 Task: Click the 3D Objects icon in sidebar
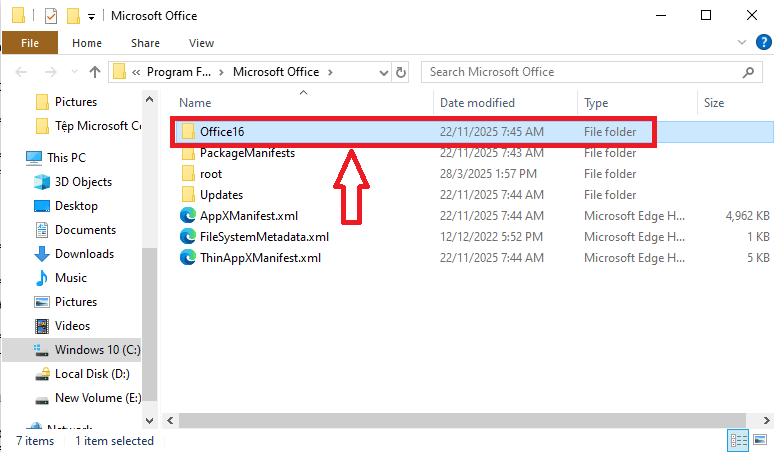coord(41,182)
